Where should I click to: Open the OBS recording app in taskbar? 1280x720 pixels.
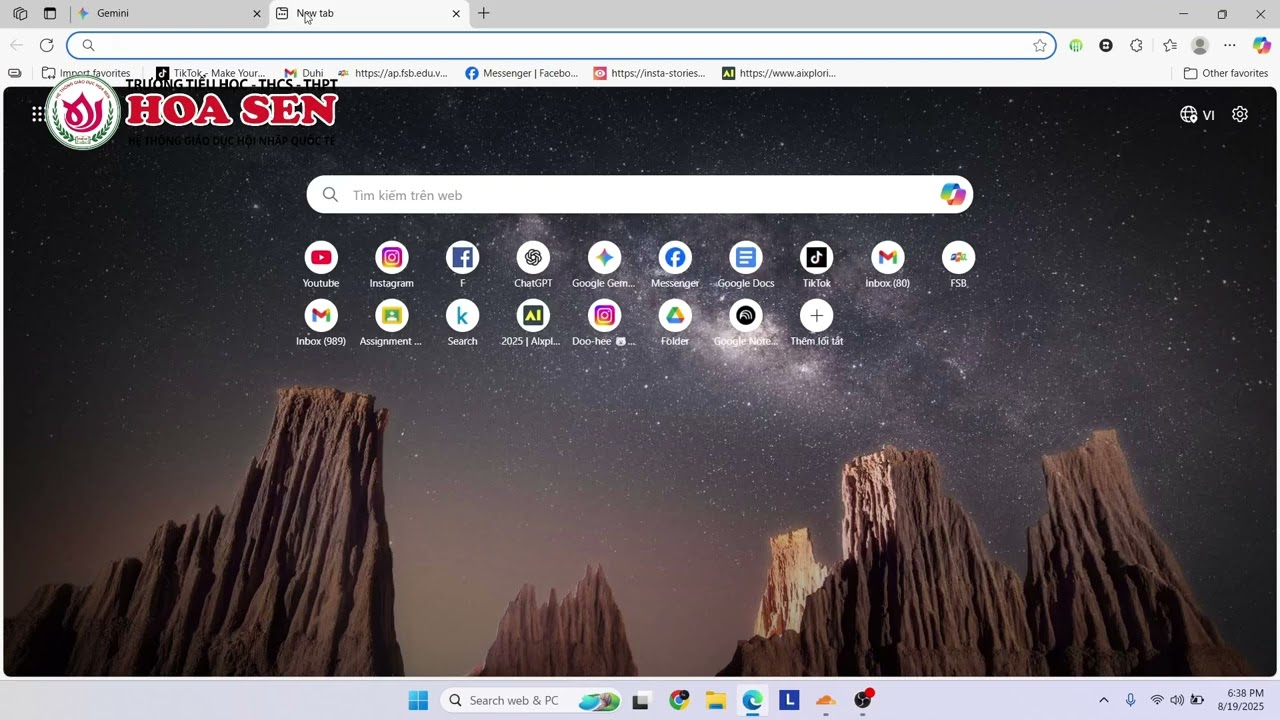click(863, 700)
